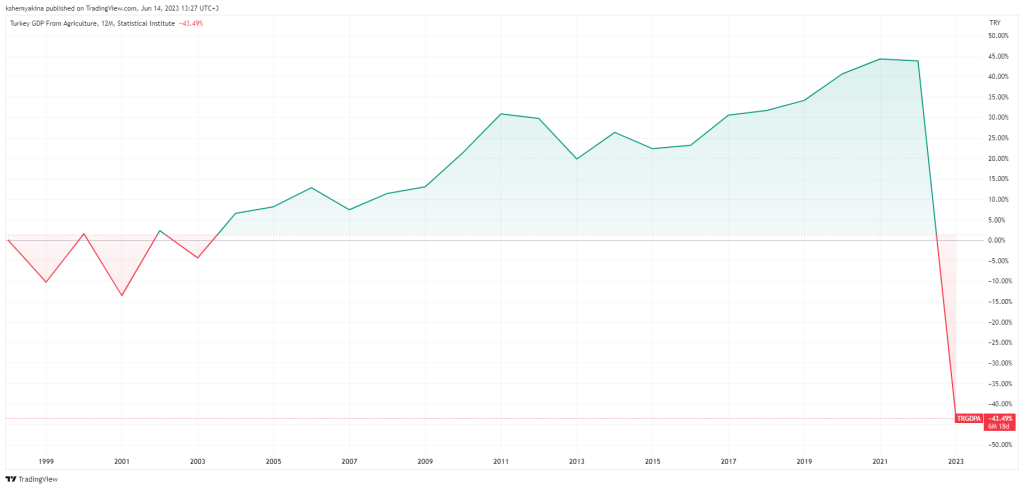Click the 25.00% label on price scale
Viewport: 1024px width, 489px height.
pos(1000,138)
